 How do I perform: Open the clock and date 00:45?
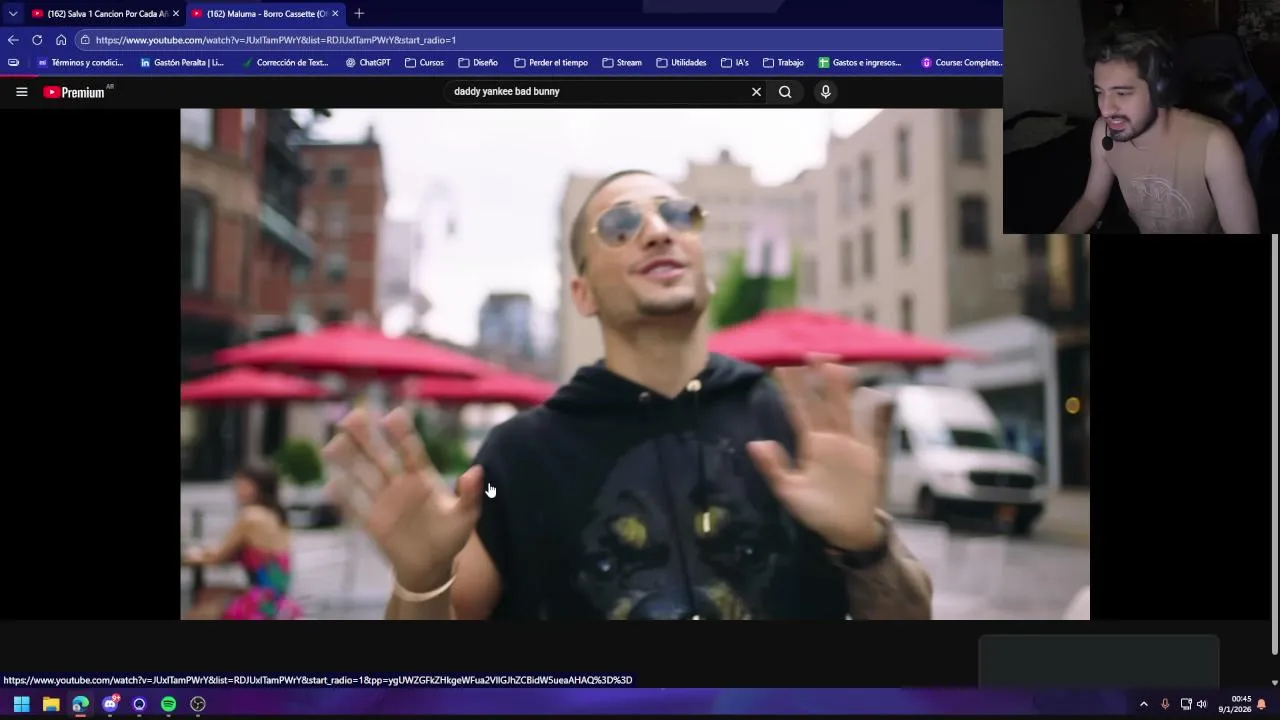pyautogui.click(x=1235, y=704)
